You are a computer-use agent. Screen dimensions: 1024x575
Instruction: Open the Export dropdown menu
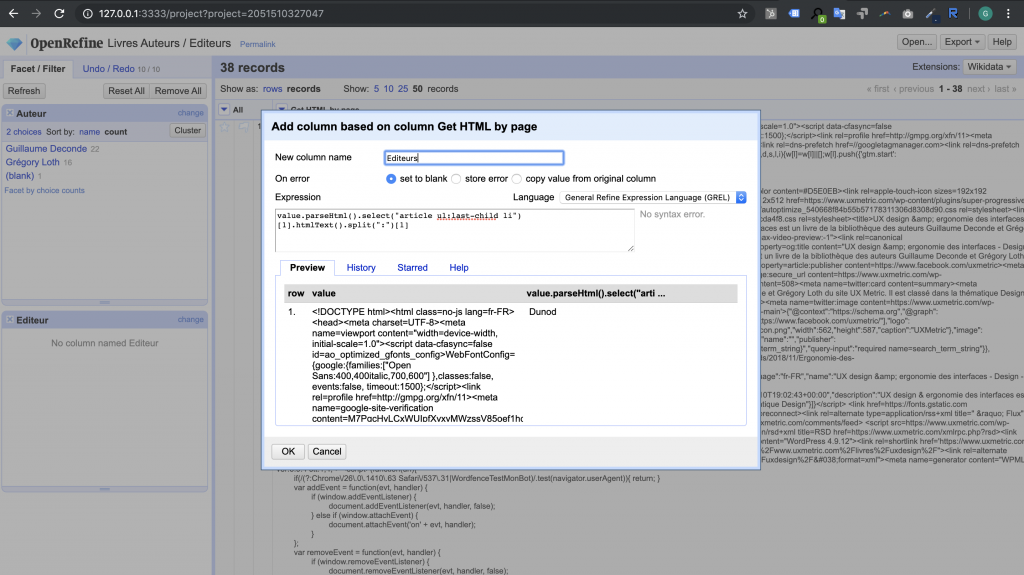point(962,42)
